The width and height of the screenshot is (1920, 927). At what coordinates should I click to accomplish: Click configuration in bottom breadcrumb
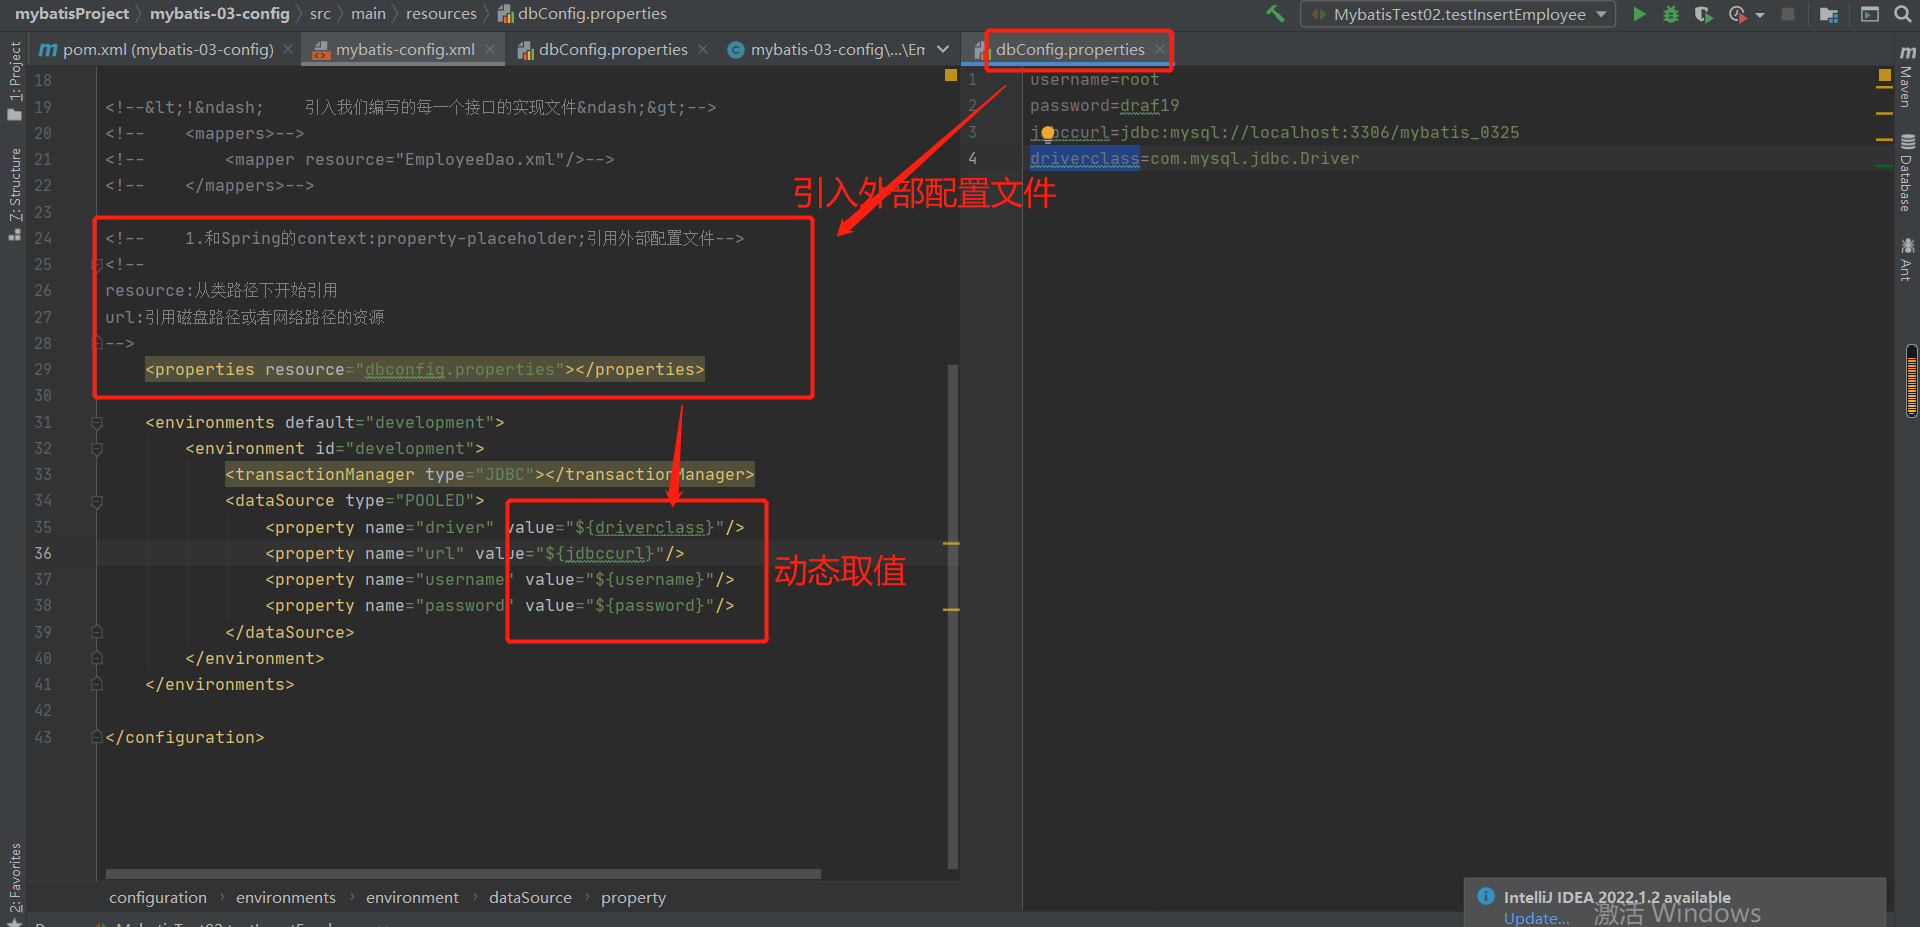(x=158, y=898)
